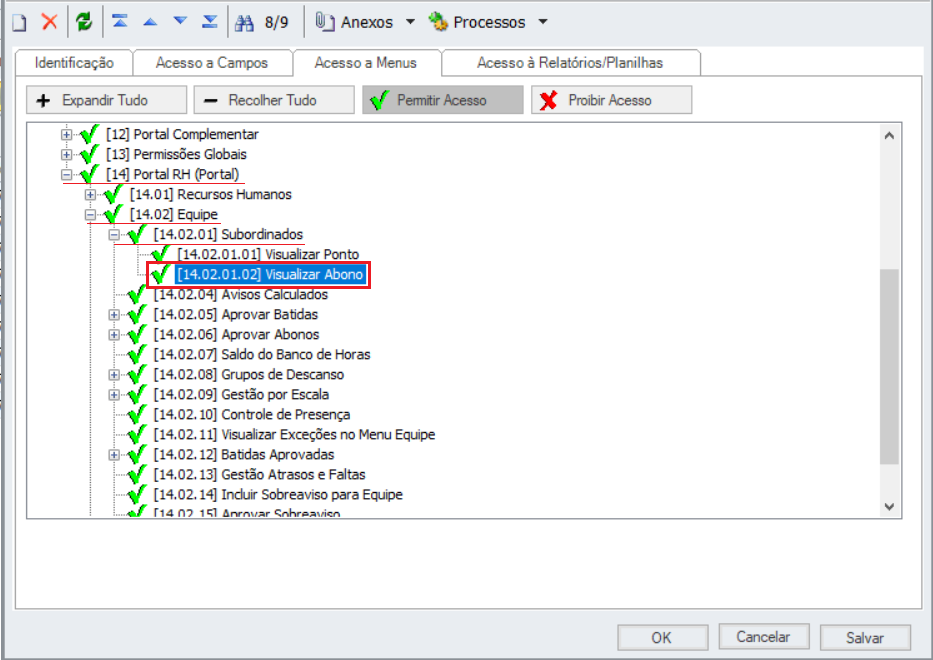Image resolution: width=933 pixels, height=660 pixels.
Task: Click the red X delete icon
Action: pos(49,22)
